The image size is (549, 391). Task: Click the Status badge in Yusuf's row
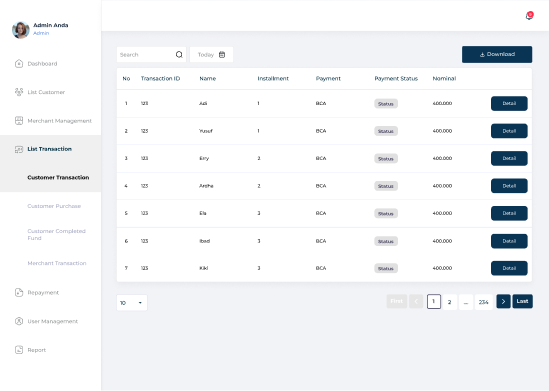[x=386, y=131]
